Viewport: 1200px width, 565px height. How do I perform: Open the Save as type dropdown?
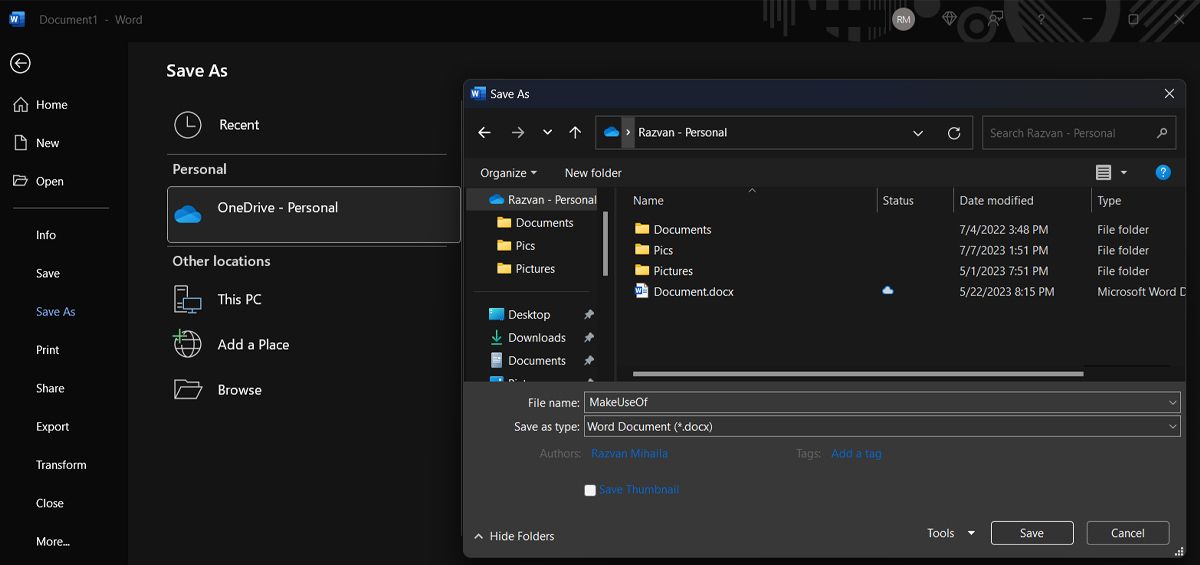[881, 426]
